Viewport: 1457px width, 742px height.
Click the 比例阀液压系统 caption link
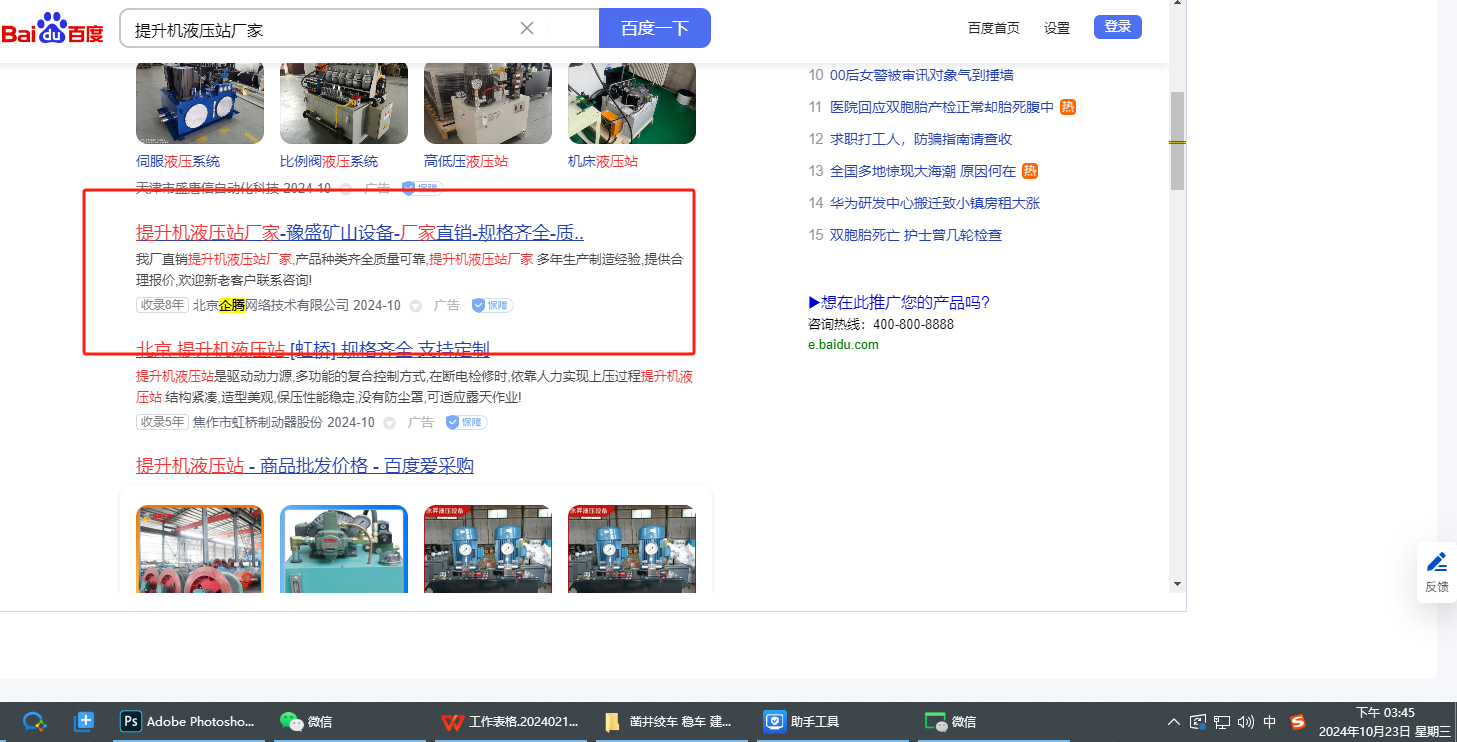pyautogui.click(x=329, y=161)
